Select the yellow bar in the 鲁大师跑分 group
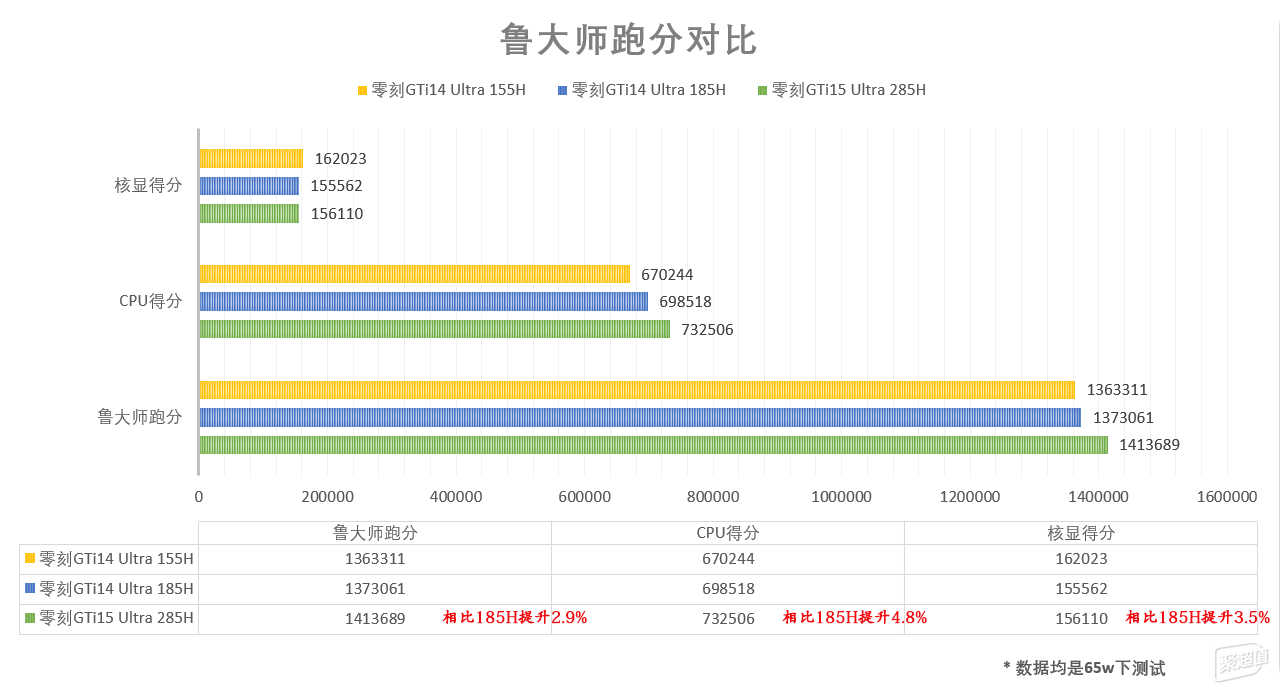This screenshot has height=693, width=1280. coord(637,390)
